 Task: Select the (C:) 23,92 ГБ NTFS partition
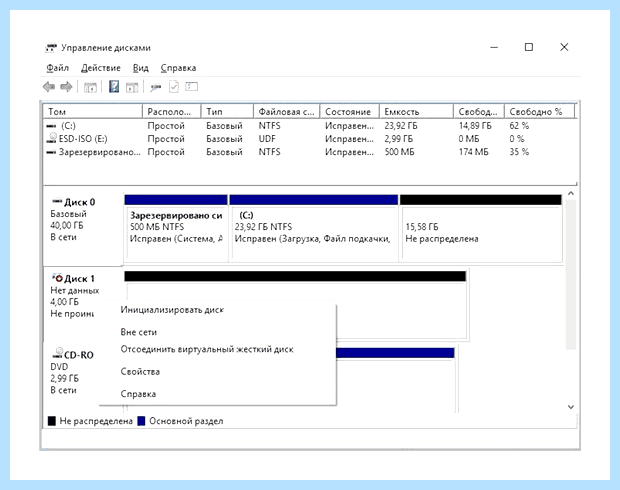point(314,228)
